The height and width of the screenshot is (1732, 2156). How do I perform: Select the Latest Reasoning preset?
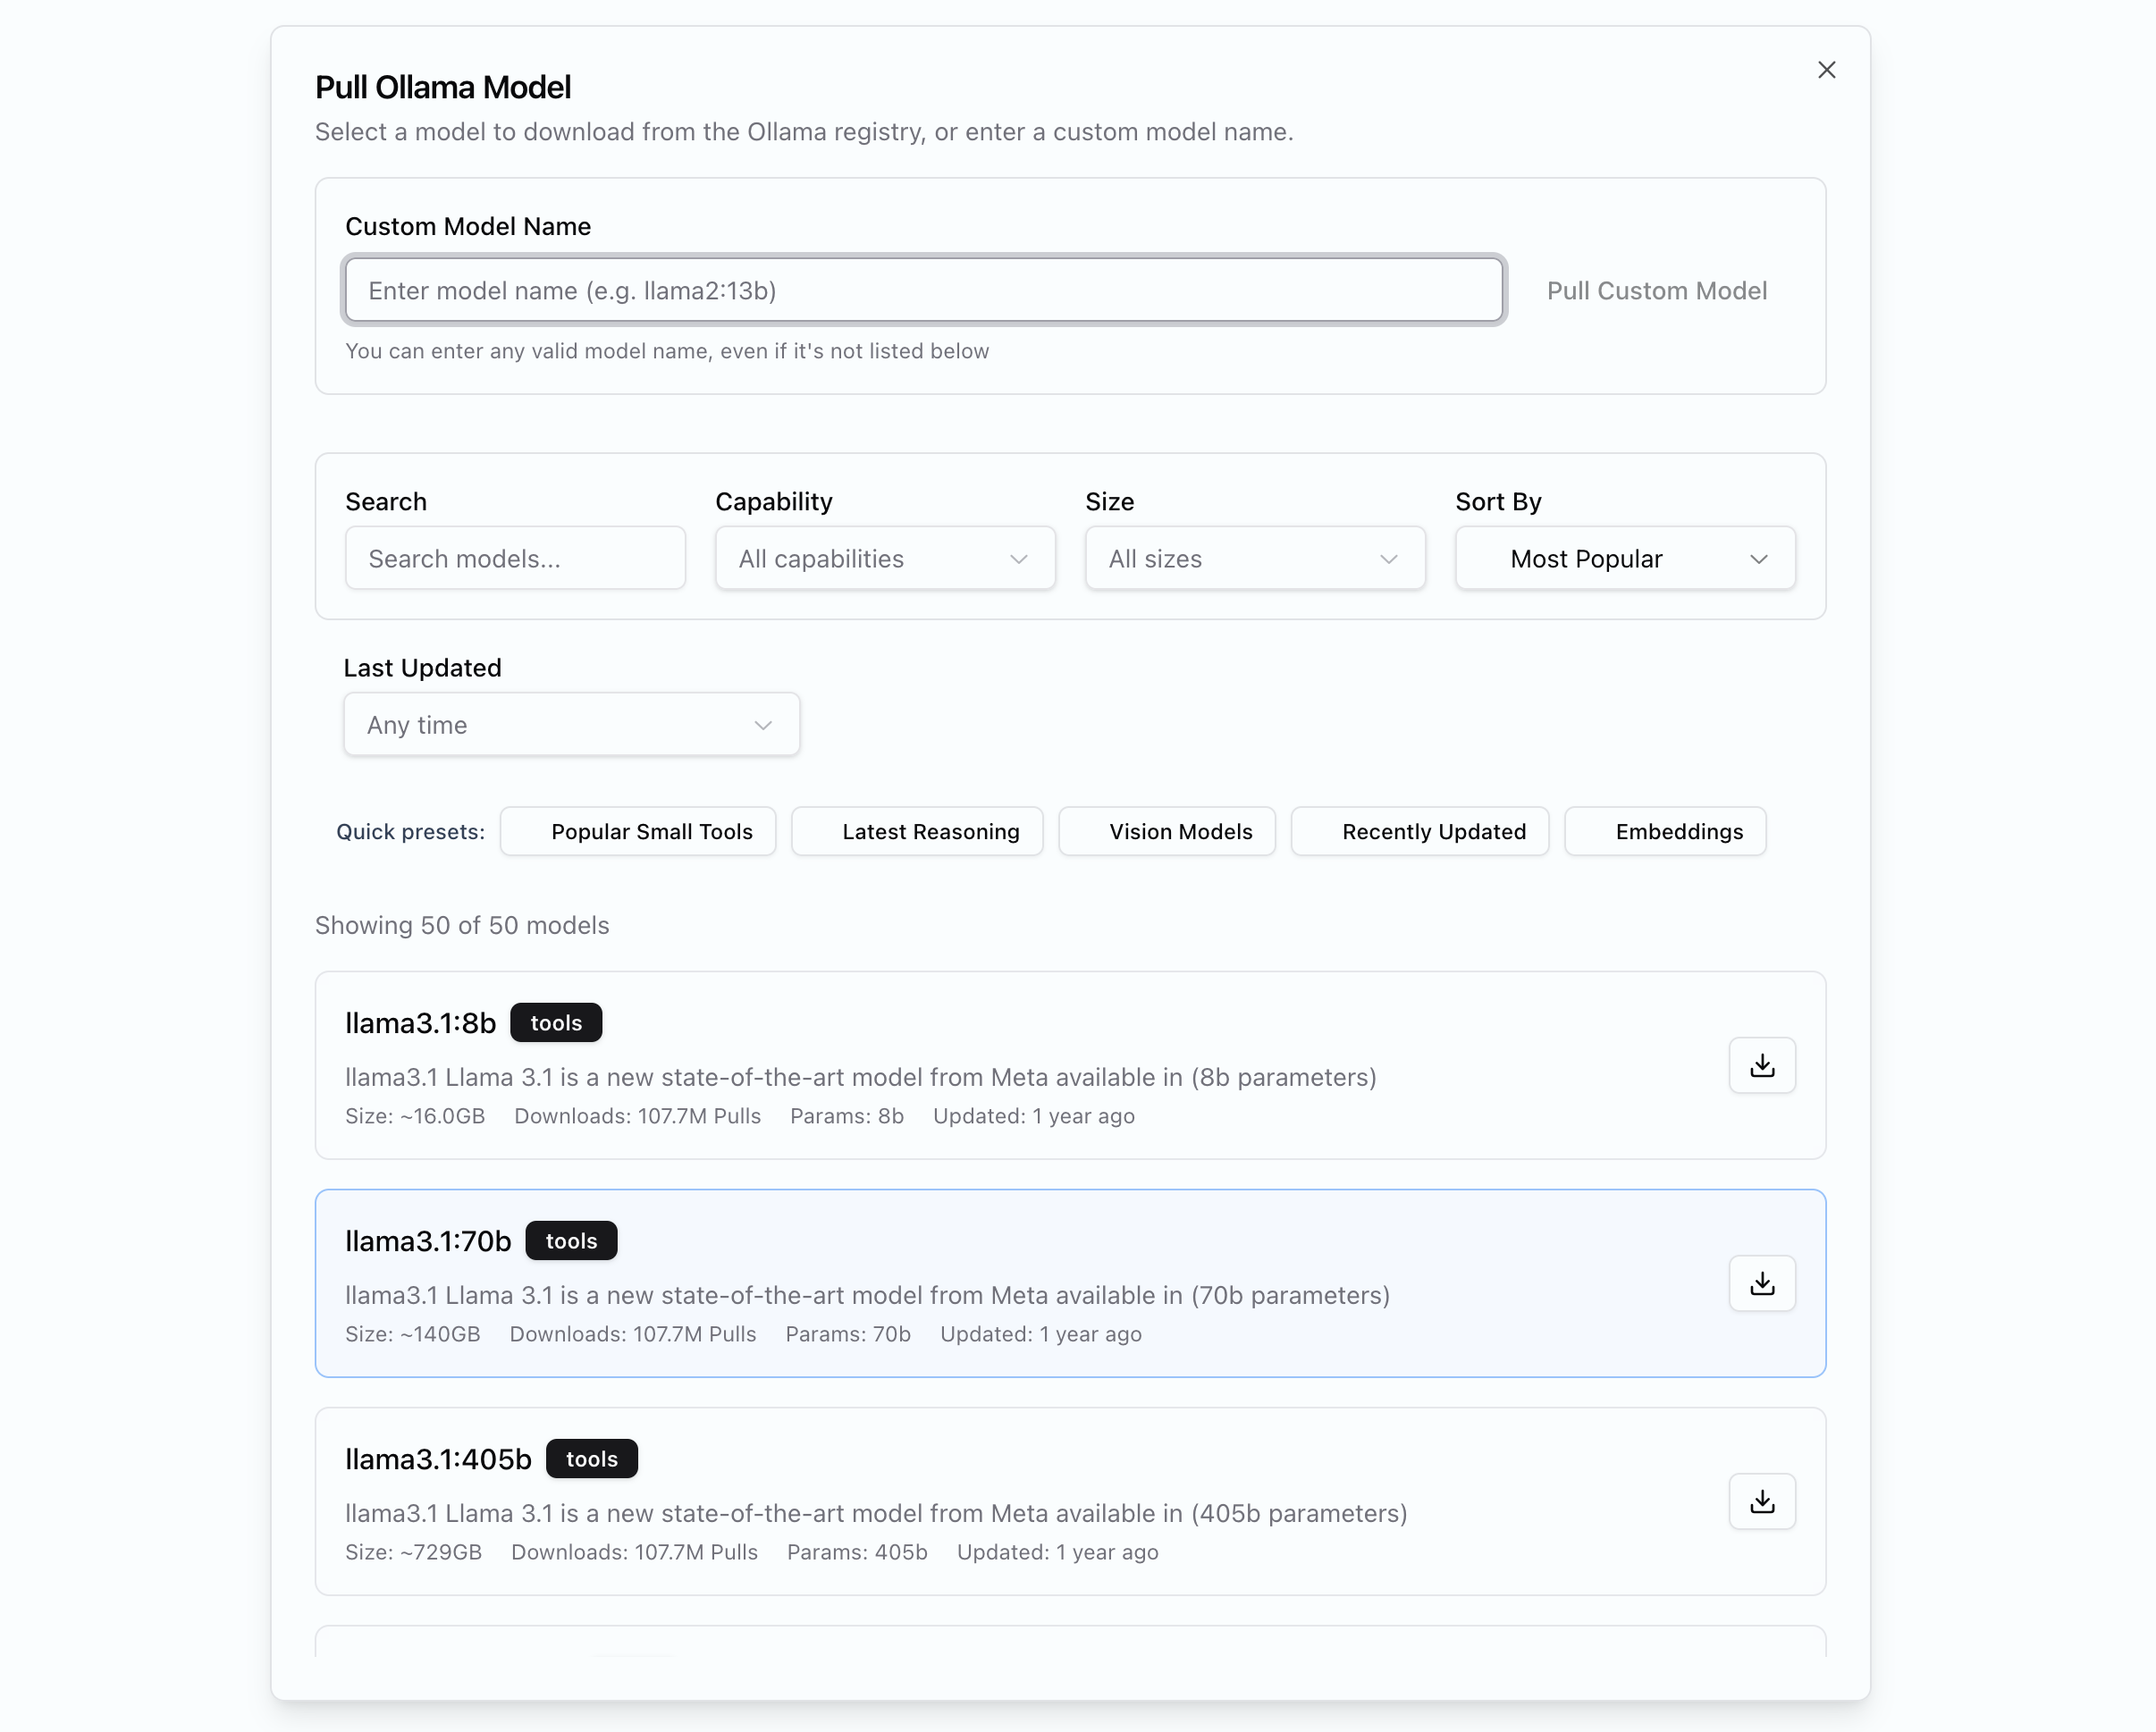916,831
